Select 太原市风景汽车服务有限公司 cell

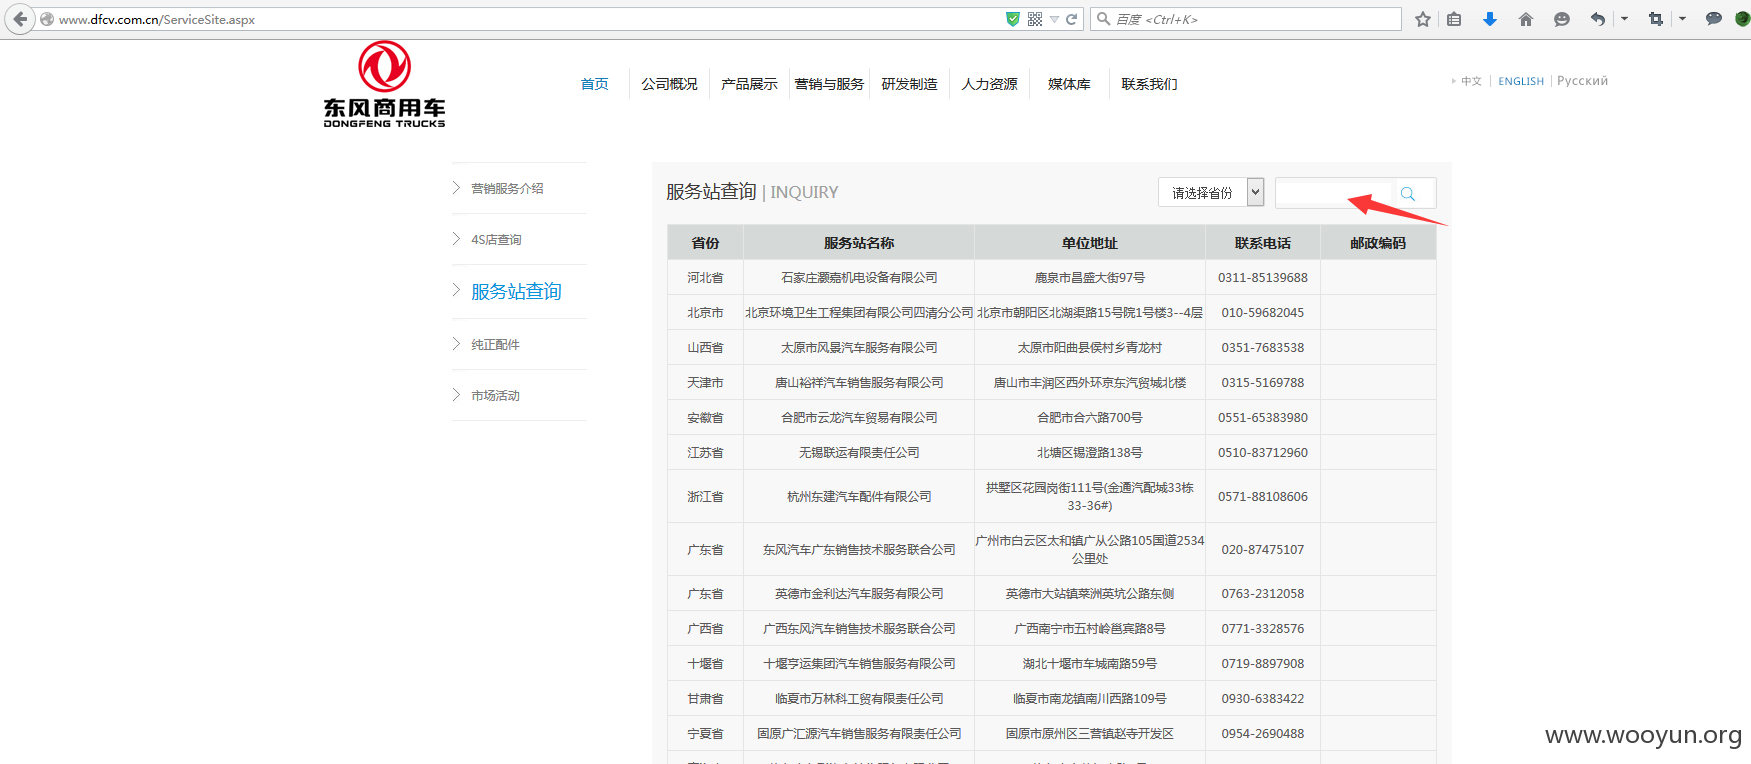point(859,348)
